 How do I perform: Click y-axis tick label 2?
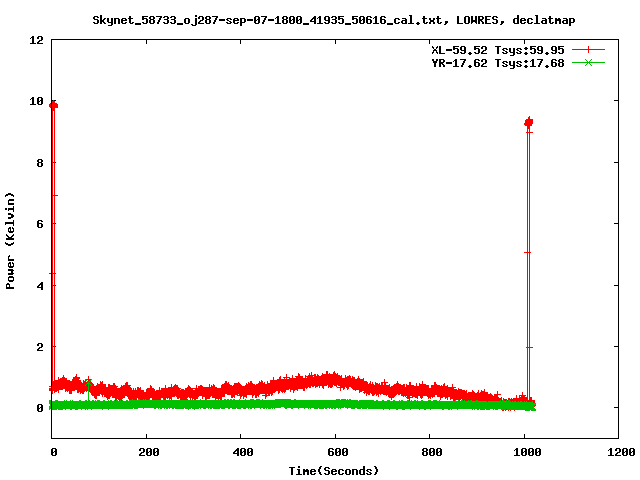(40, 347)
